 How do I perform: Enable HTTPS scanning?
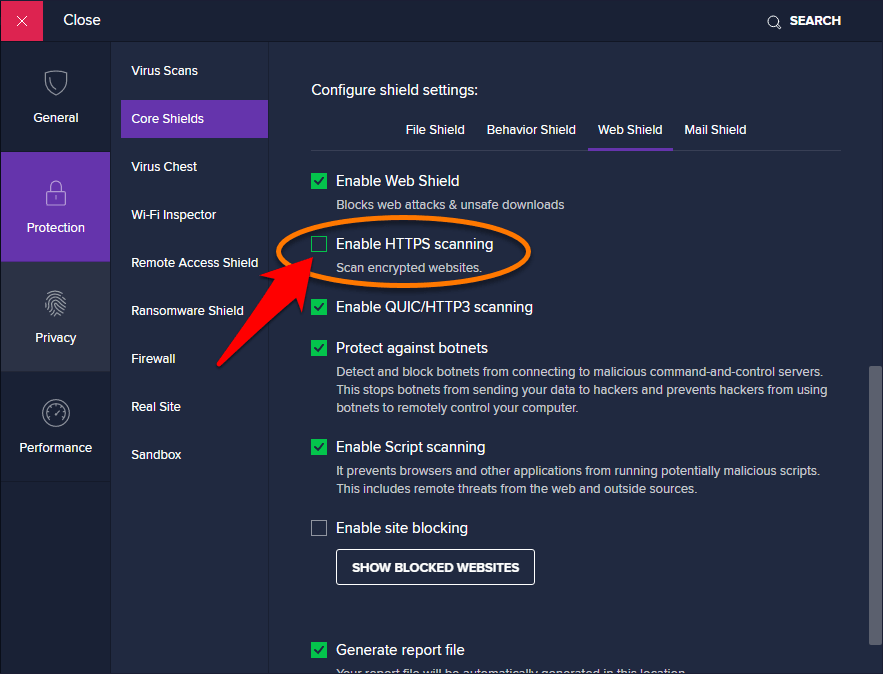point(318,243)
